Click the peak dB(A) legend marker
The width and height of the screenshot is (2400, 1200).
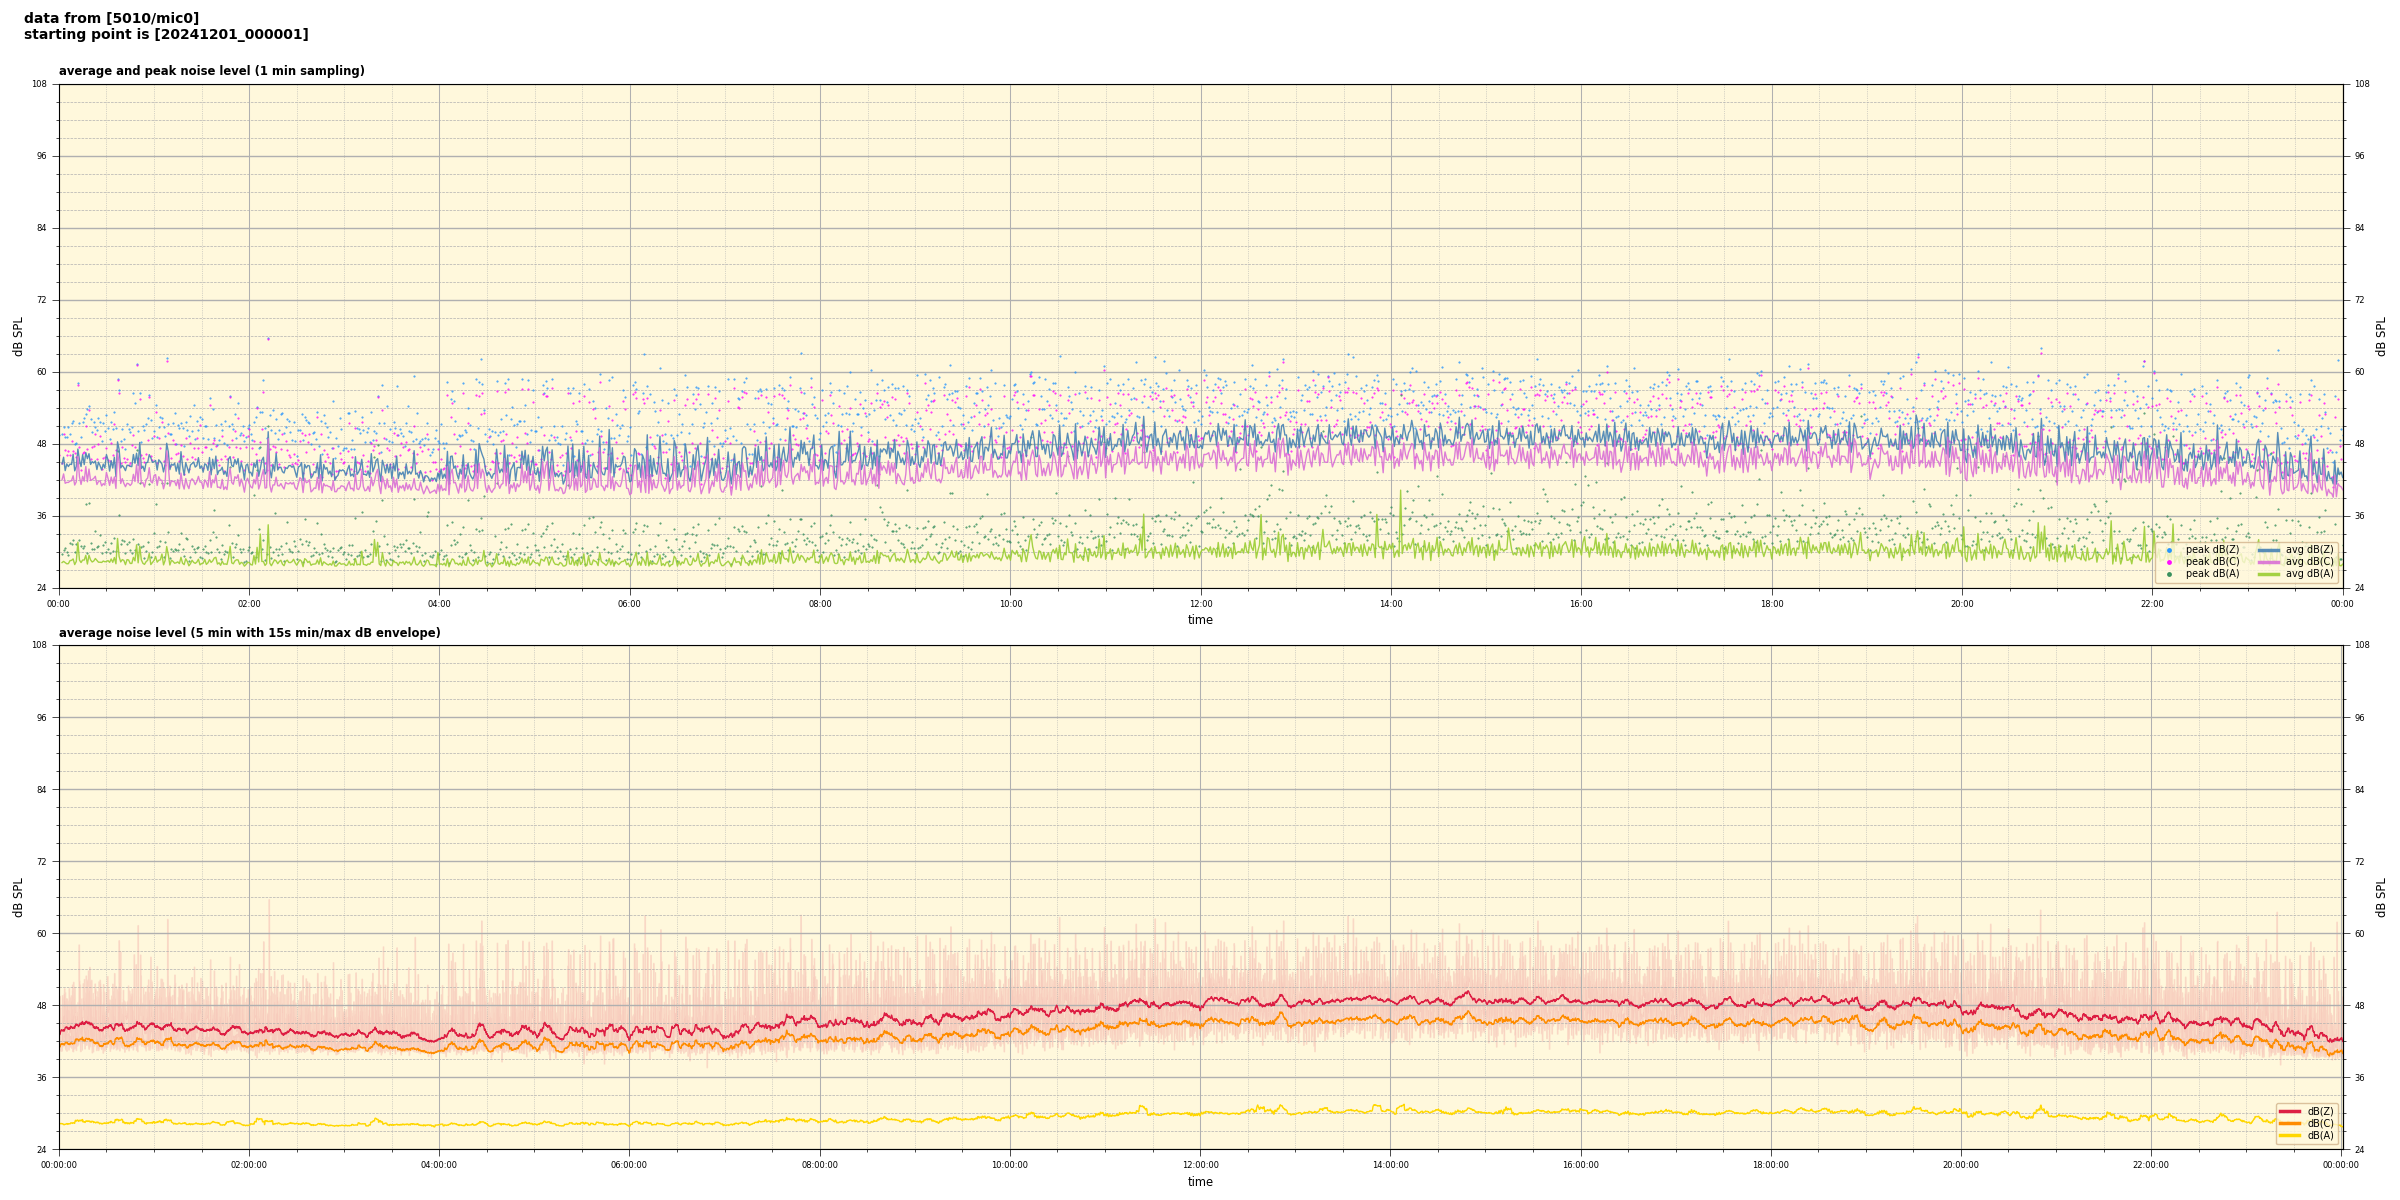click(2169, 574)
